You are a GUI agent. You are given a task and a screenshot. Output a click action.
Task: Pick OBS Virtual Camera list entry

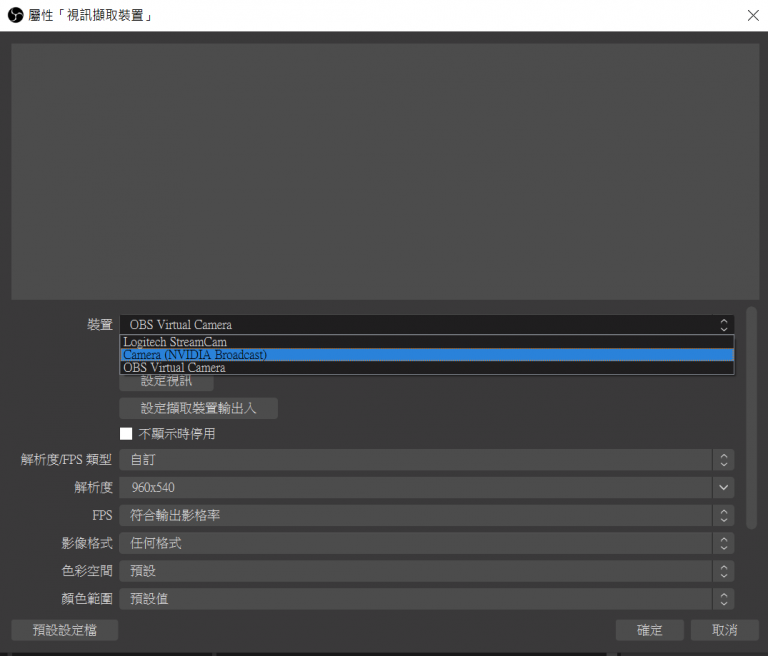[427, 367]
